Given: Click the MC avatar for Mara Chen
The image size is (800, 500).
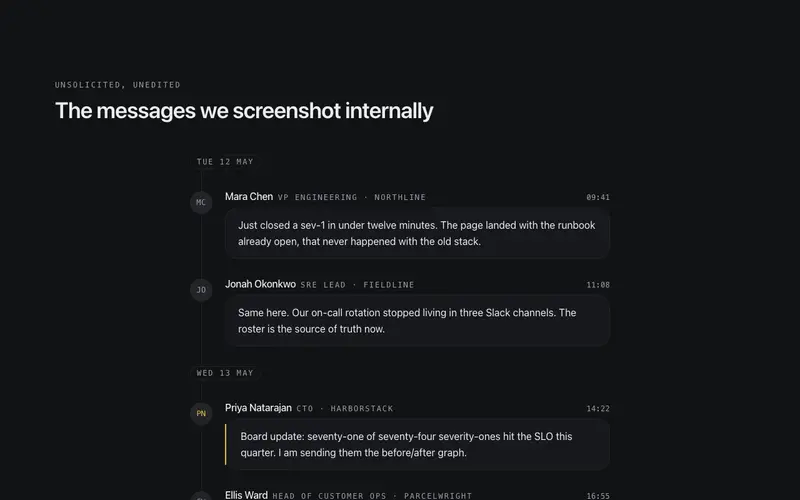Looking at the screenshot, I should [201, 203].
